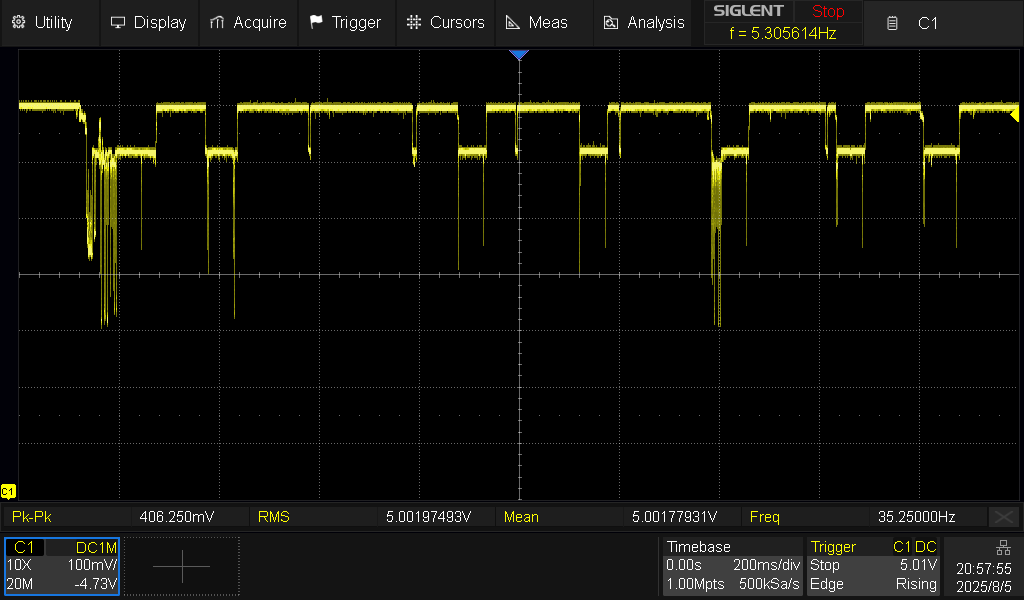1024x600 pixels.
Task: Click the blue trigger position marker
Action: point(518,55)
